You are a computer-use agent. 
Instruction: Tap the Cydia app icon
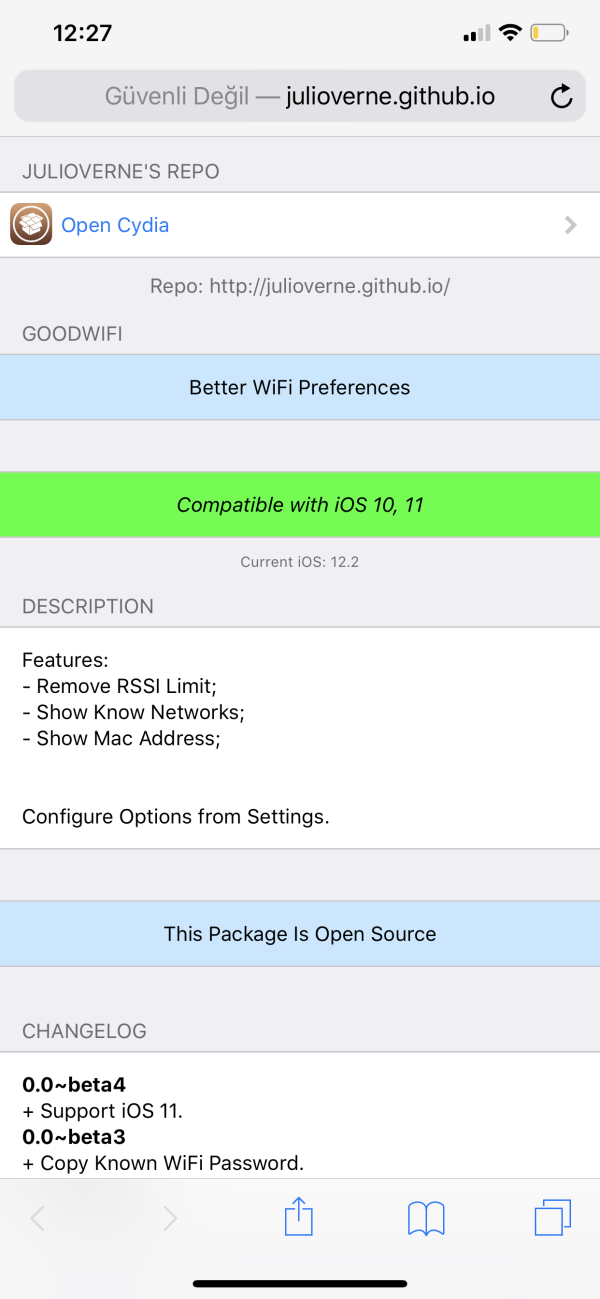(x=31, y=225)
